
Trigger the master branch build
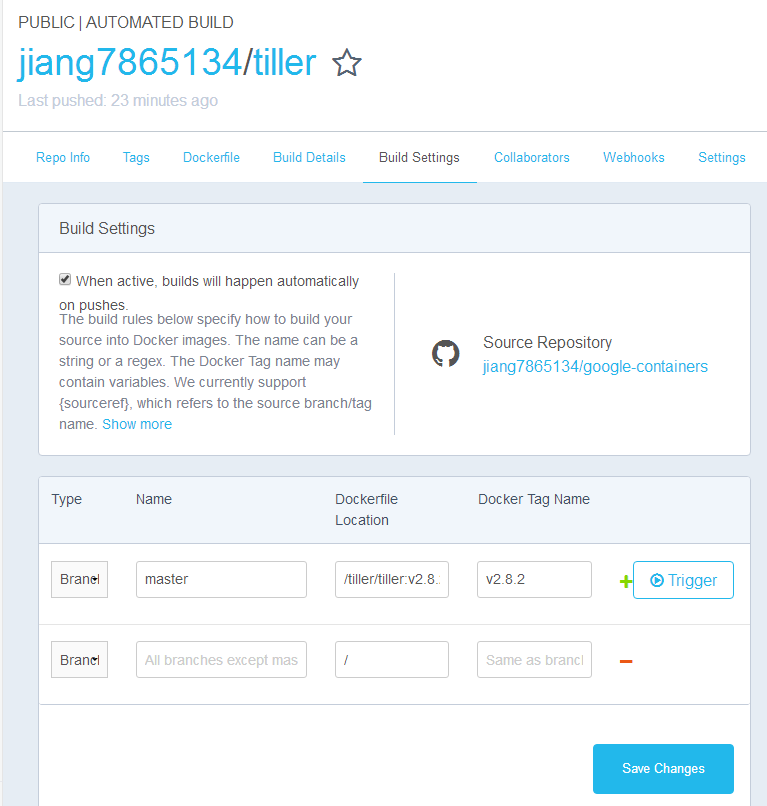683,580
